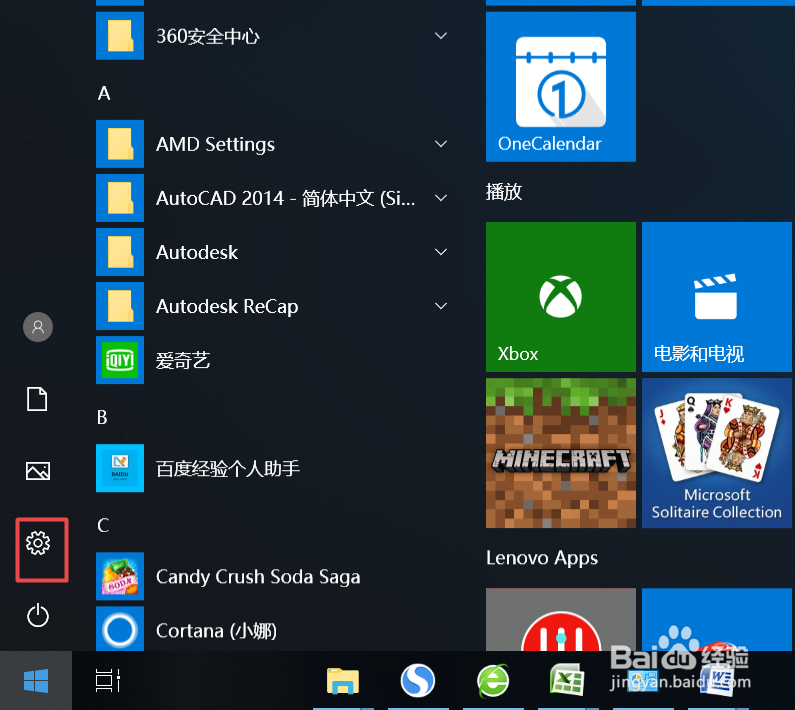
Task: Open the OneCalendar tile
Action: [561, 87]
